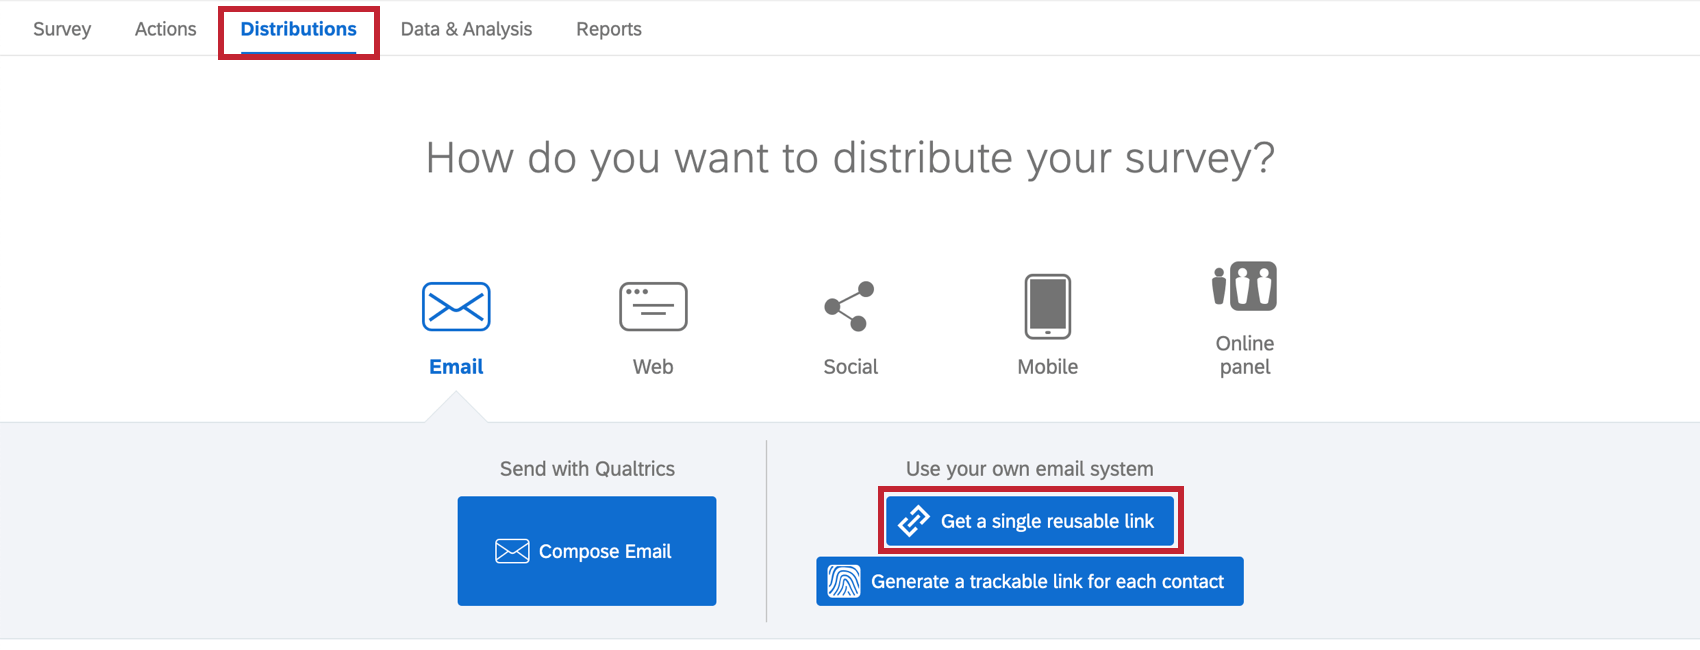
Task: Click the chain-link icon on the reusable link button
Action: click(x=914, y=521)
